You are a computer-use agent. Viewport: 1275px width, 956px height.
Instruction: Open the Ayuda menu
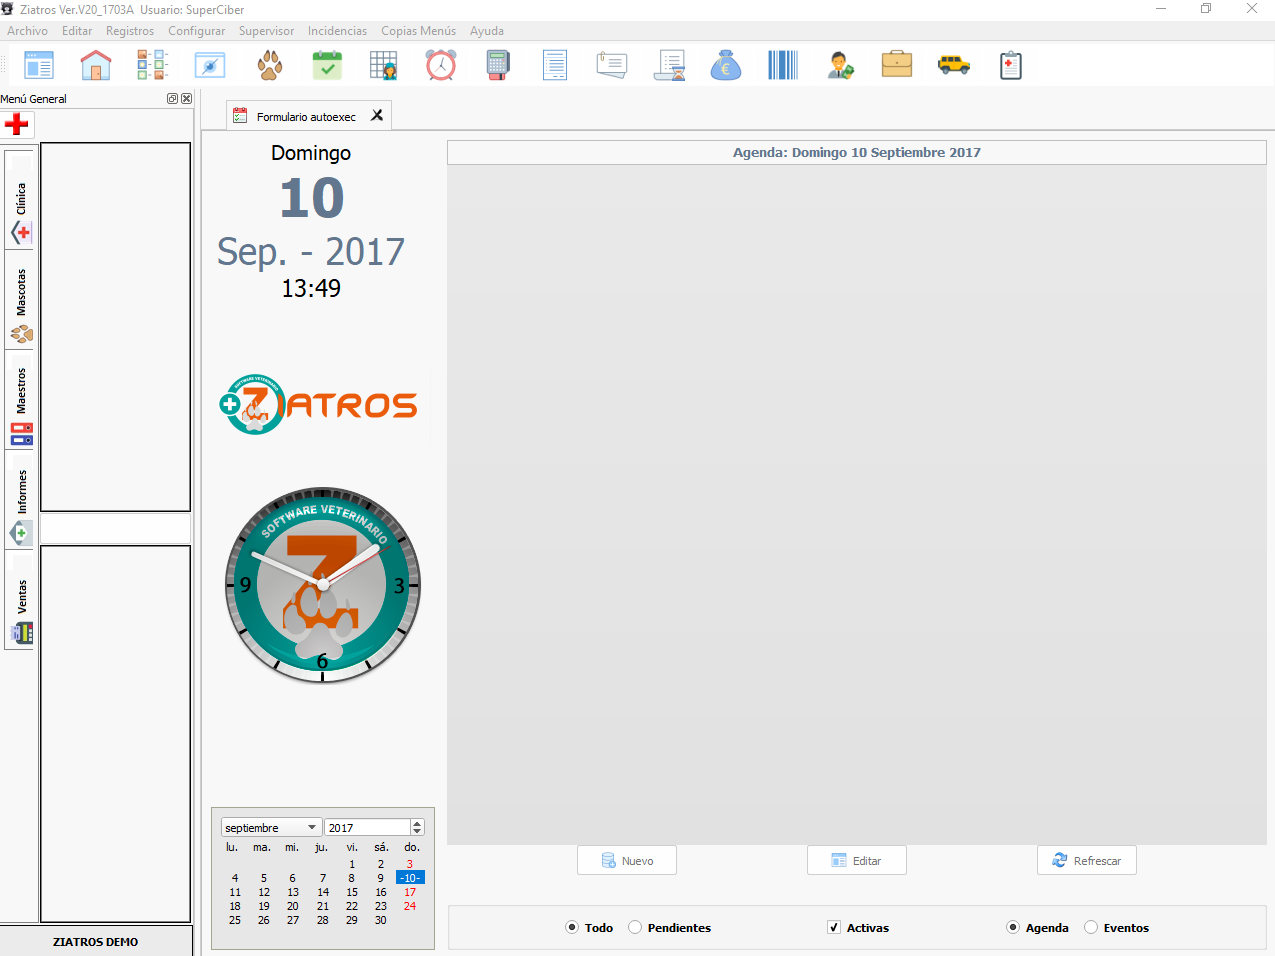point(487,31)
